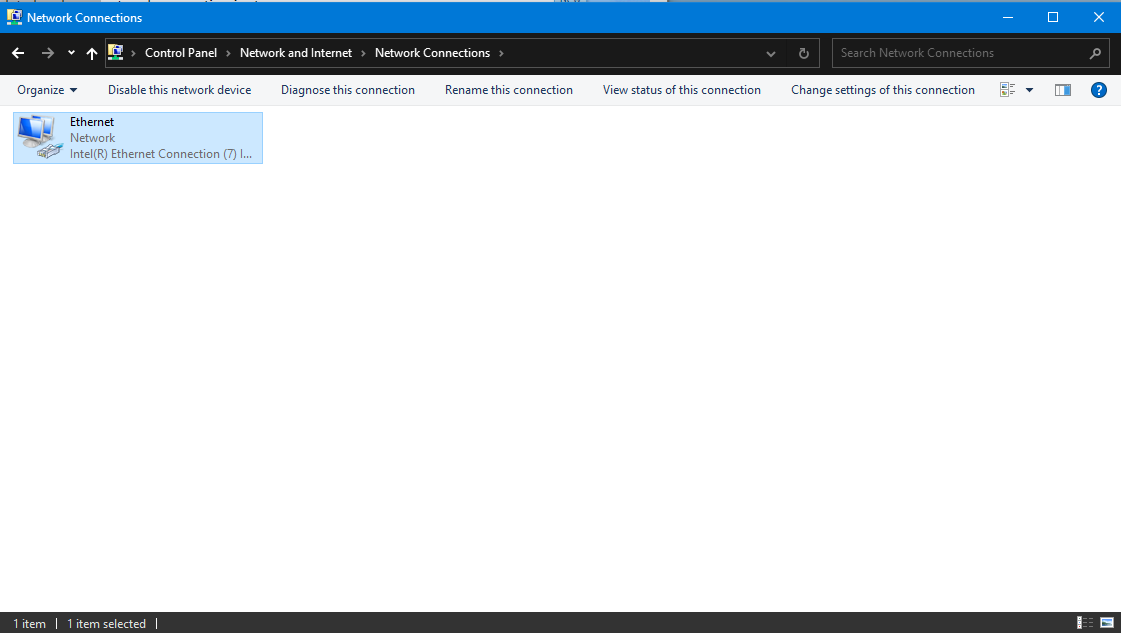
Task: Go to Network and Internet breadcrumb
Action: coord(296,53)
